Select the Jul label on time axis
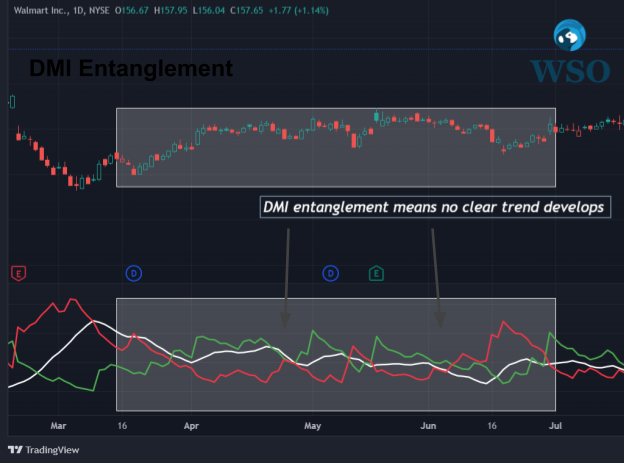 click(x=556, y=425)
